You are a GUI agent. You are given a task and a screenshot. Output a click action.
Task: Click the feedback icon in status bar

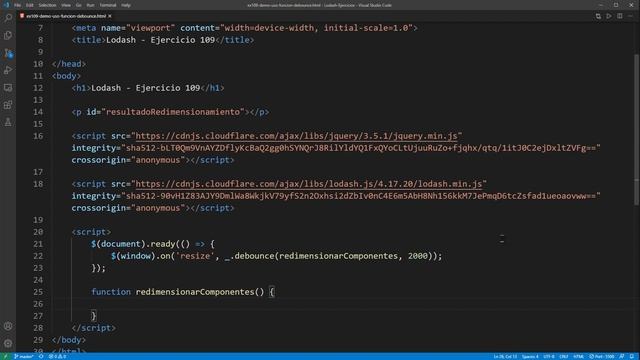622,356
